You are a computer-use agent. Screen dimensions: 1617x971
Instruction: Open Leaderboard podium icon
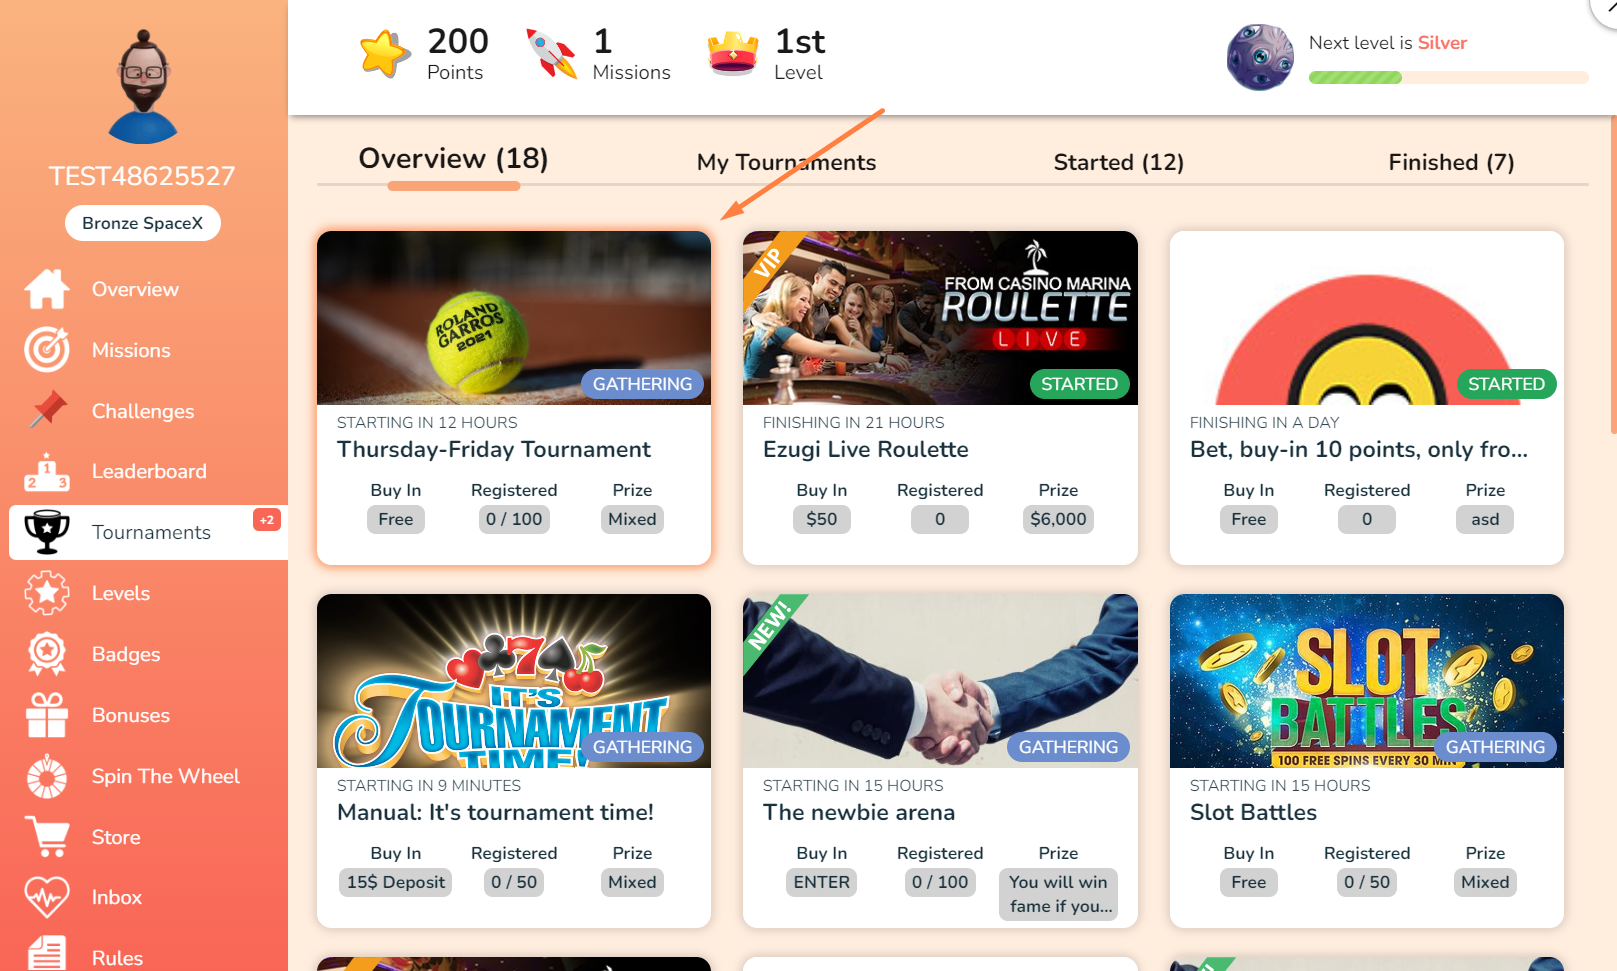[47, 472]
